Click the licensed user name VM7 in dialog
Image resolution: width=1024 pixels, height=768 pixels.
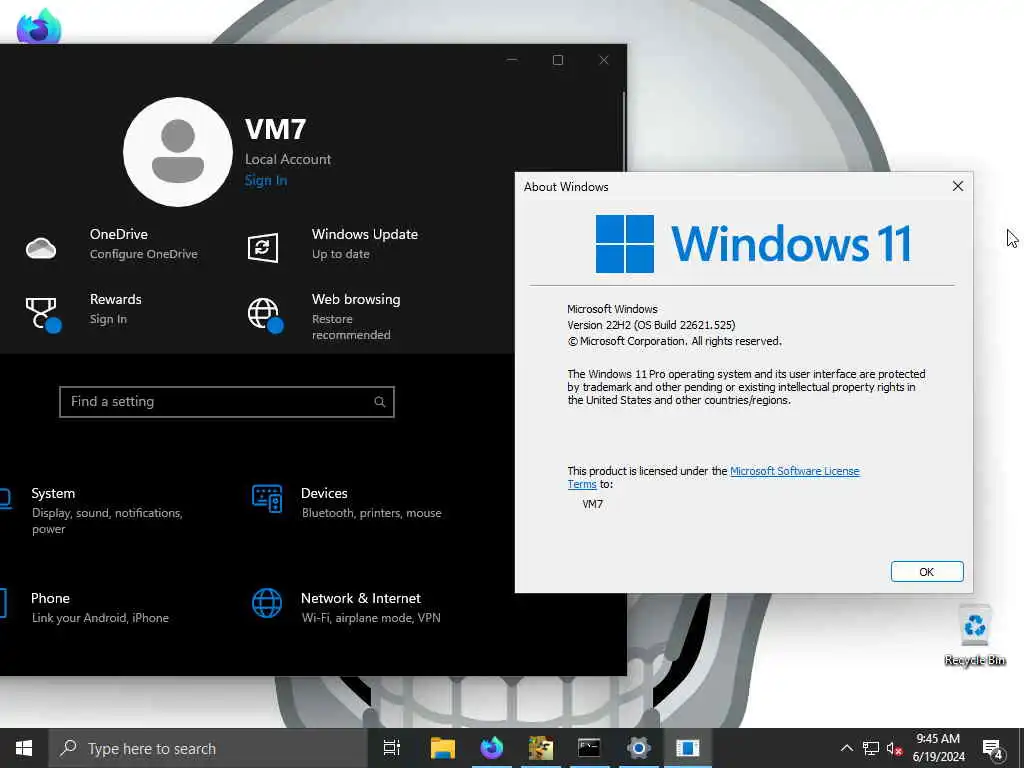(x=592, y=504)
